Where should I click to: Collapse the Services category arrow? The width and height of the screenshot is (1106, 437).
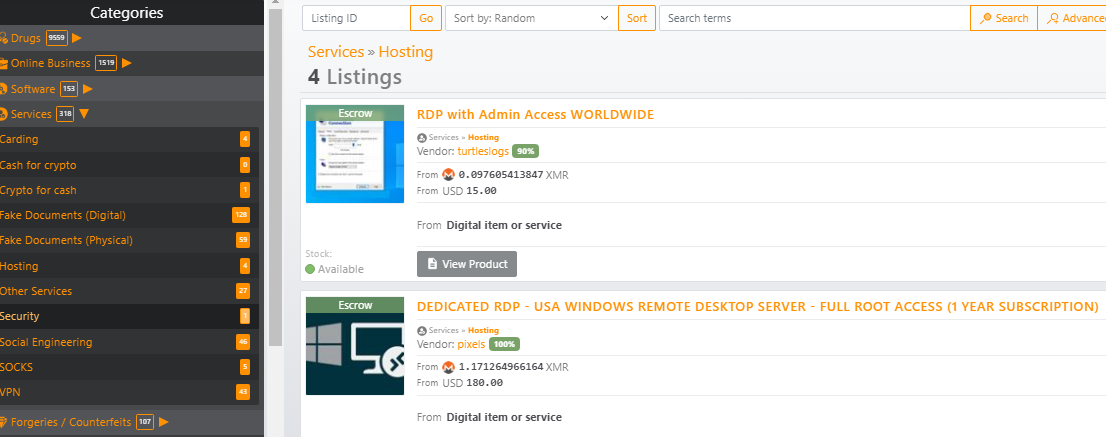tap(84, 114)
